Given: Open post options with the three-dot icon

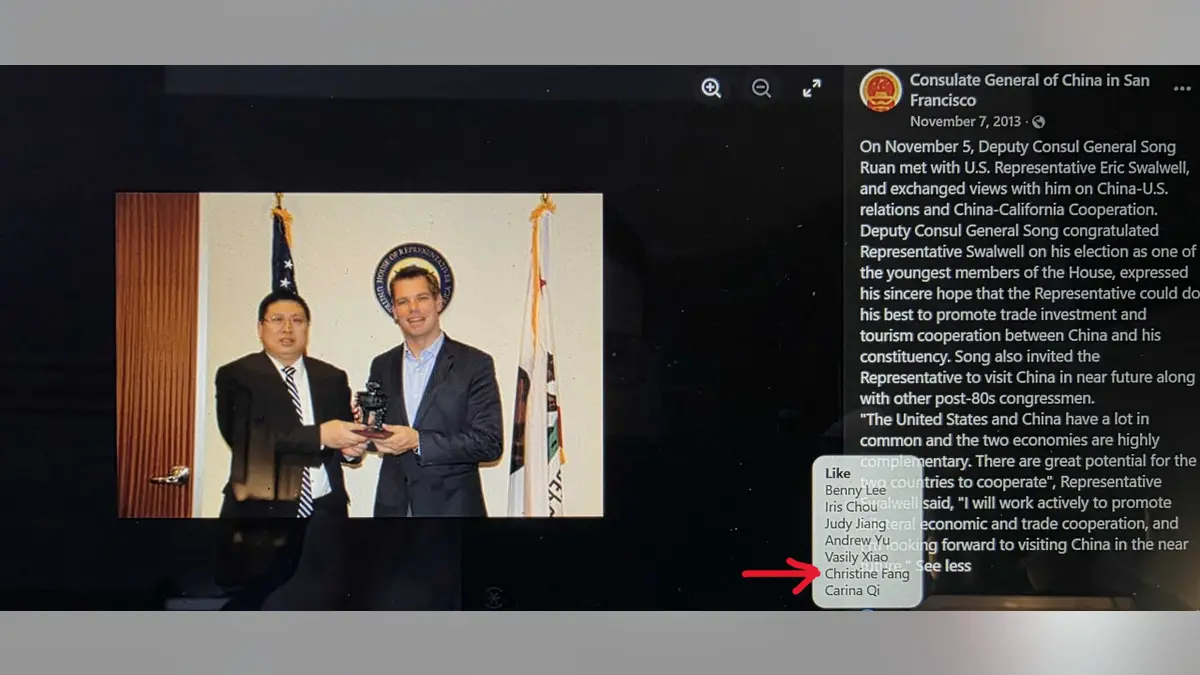Looking at the screenshot, I should pos(1183,89).
